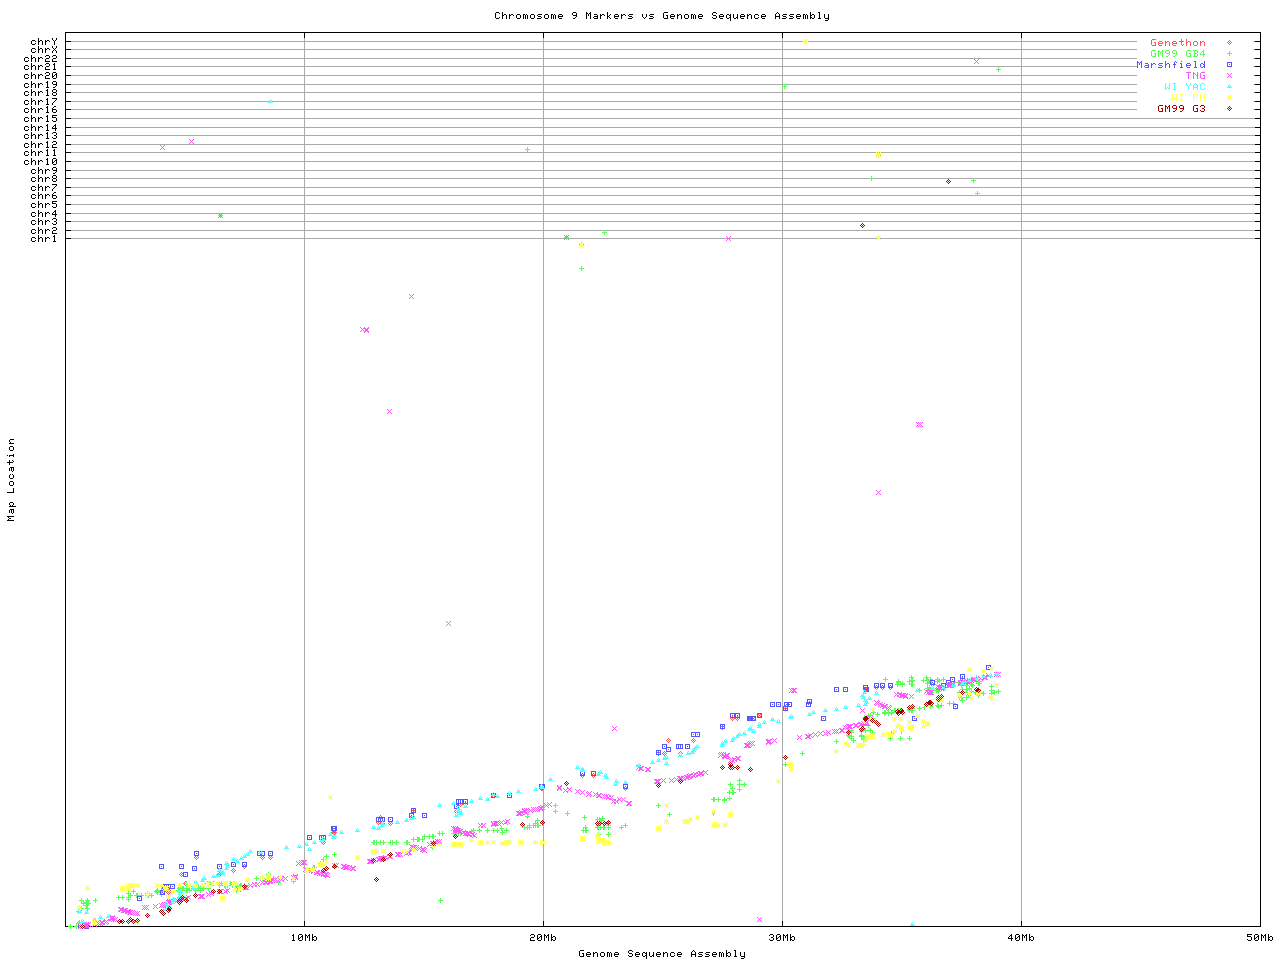This screenshot has width=1280, height=960.
Task: Click the GM99 G3 diamond legend marker
Action: click(1229, 109)
